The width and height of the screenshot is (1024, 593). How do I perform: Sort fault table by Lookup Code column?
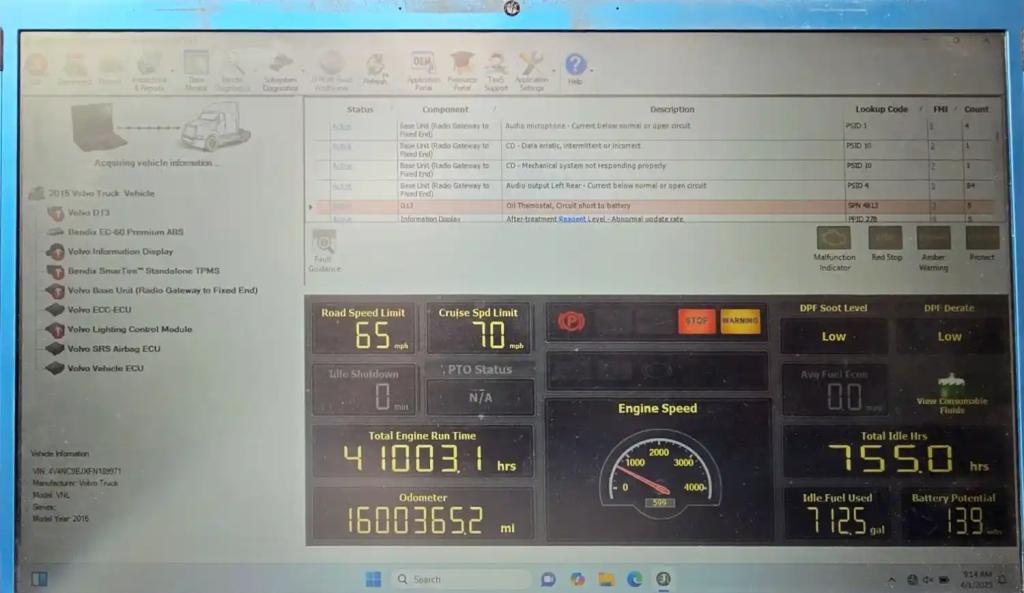click(881, 109)
